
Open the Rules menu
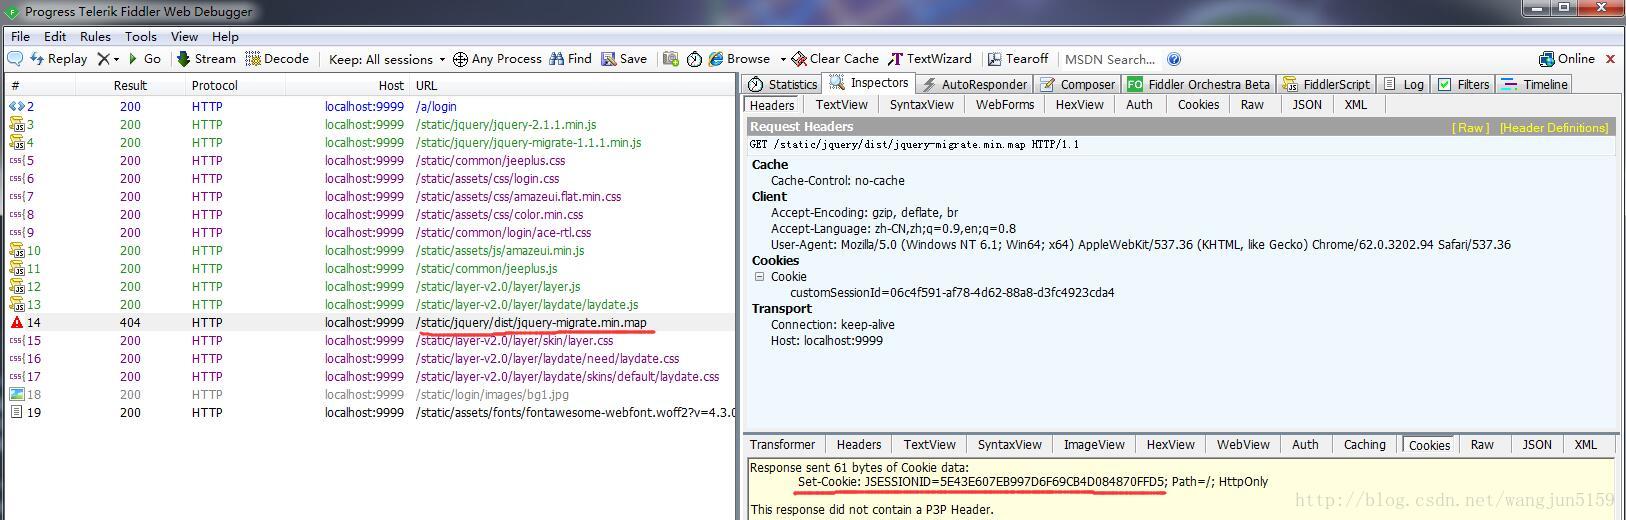coord(95,36)
